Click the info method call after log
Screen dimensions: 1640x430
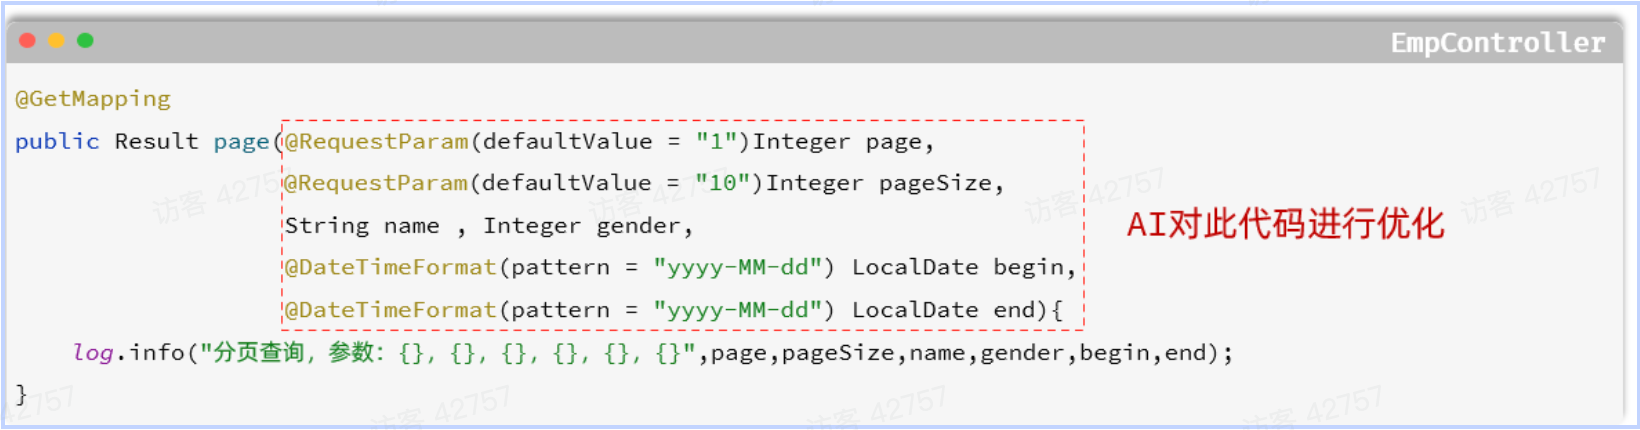point(157,353)
